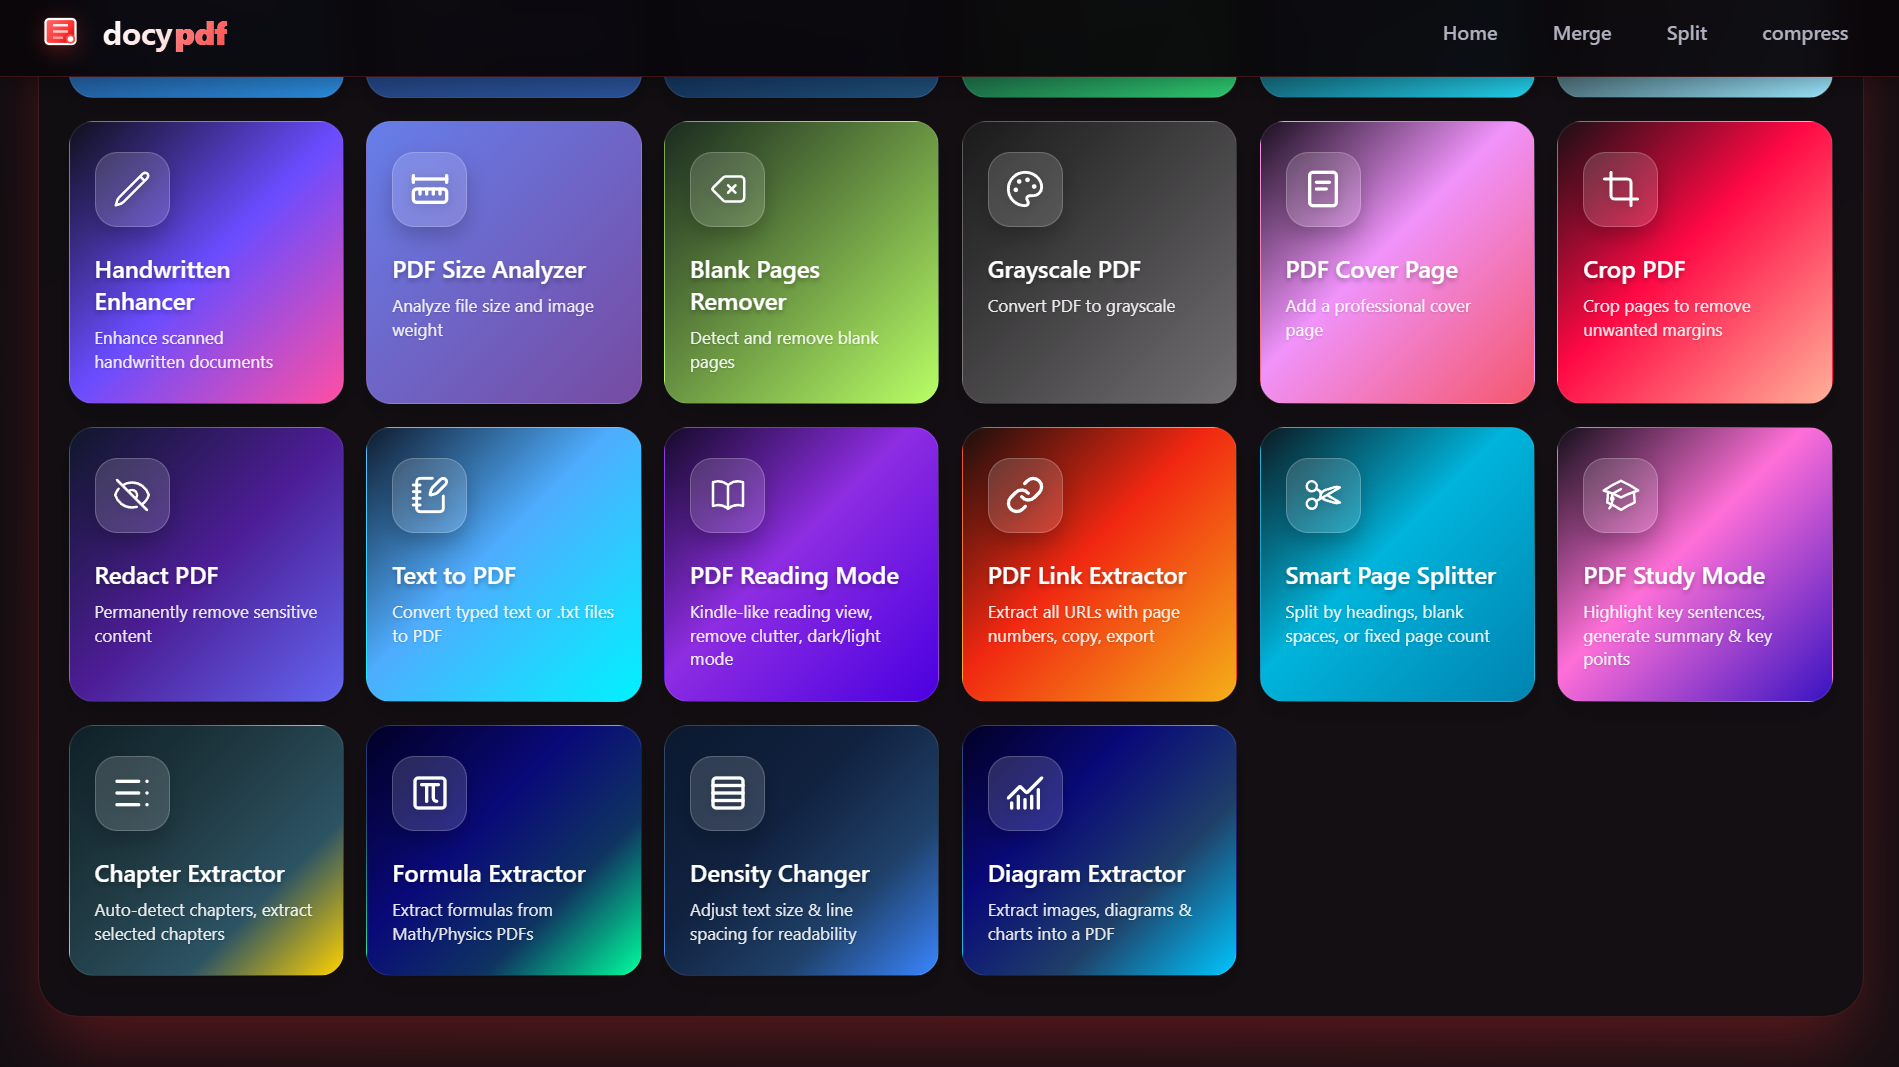Screen dimensions: 1899x1067
Task: Click the Density Changer card
Action: pos(800,850)
